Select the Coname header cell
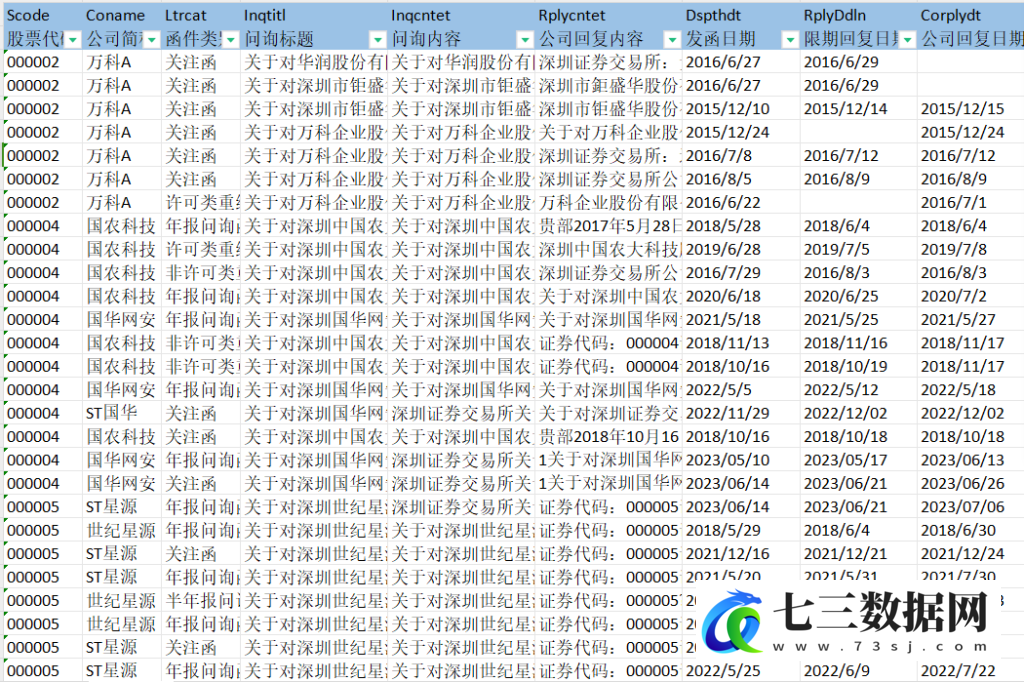 (x=122, y=15)
